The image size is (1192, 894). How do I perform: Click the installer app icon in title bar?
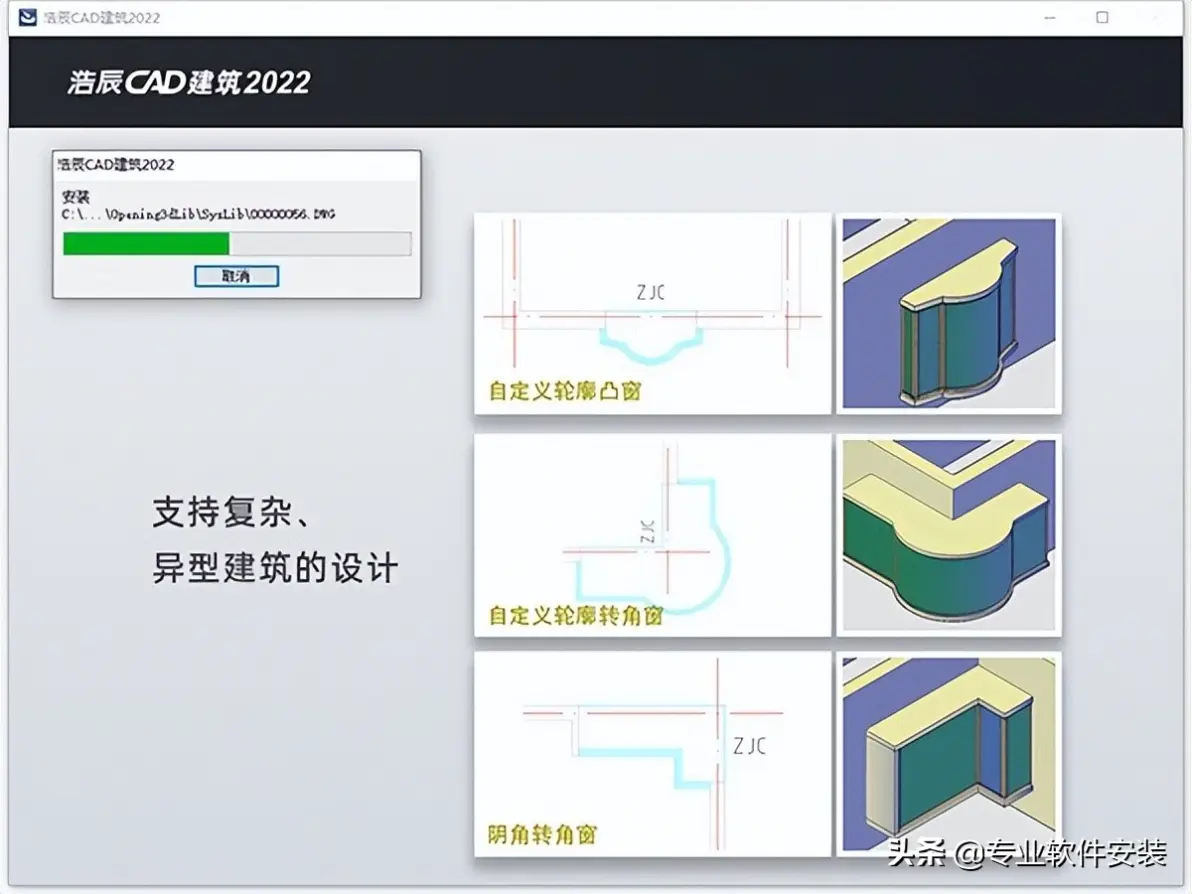(x=27, y=17)
